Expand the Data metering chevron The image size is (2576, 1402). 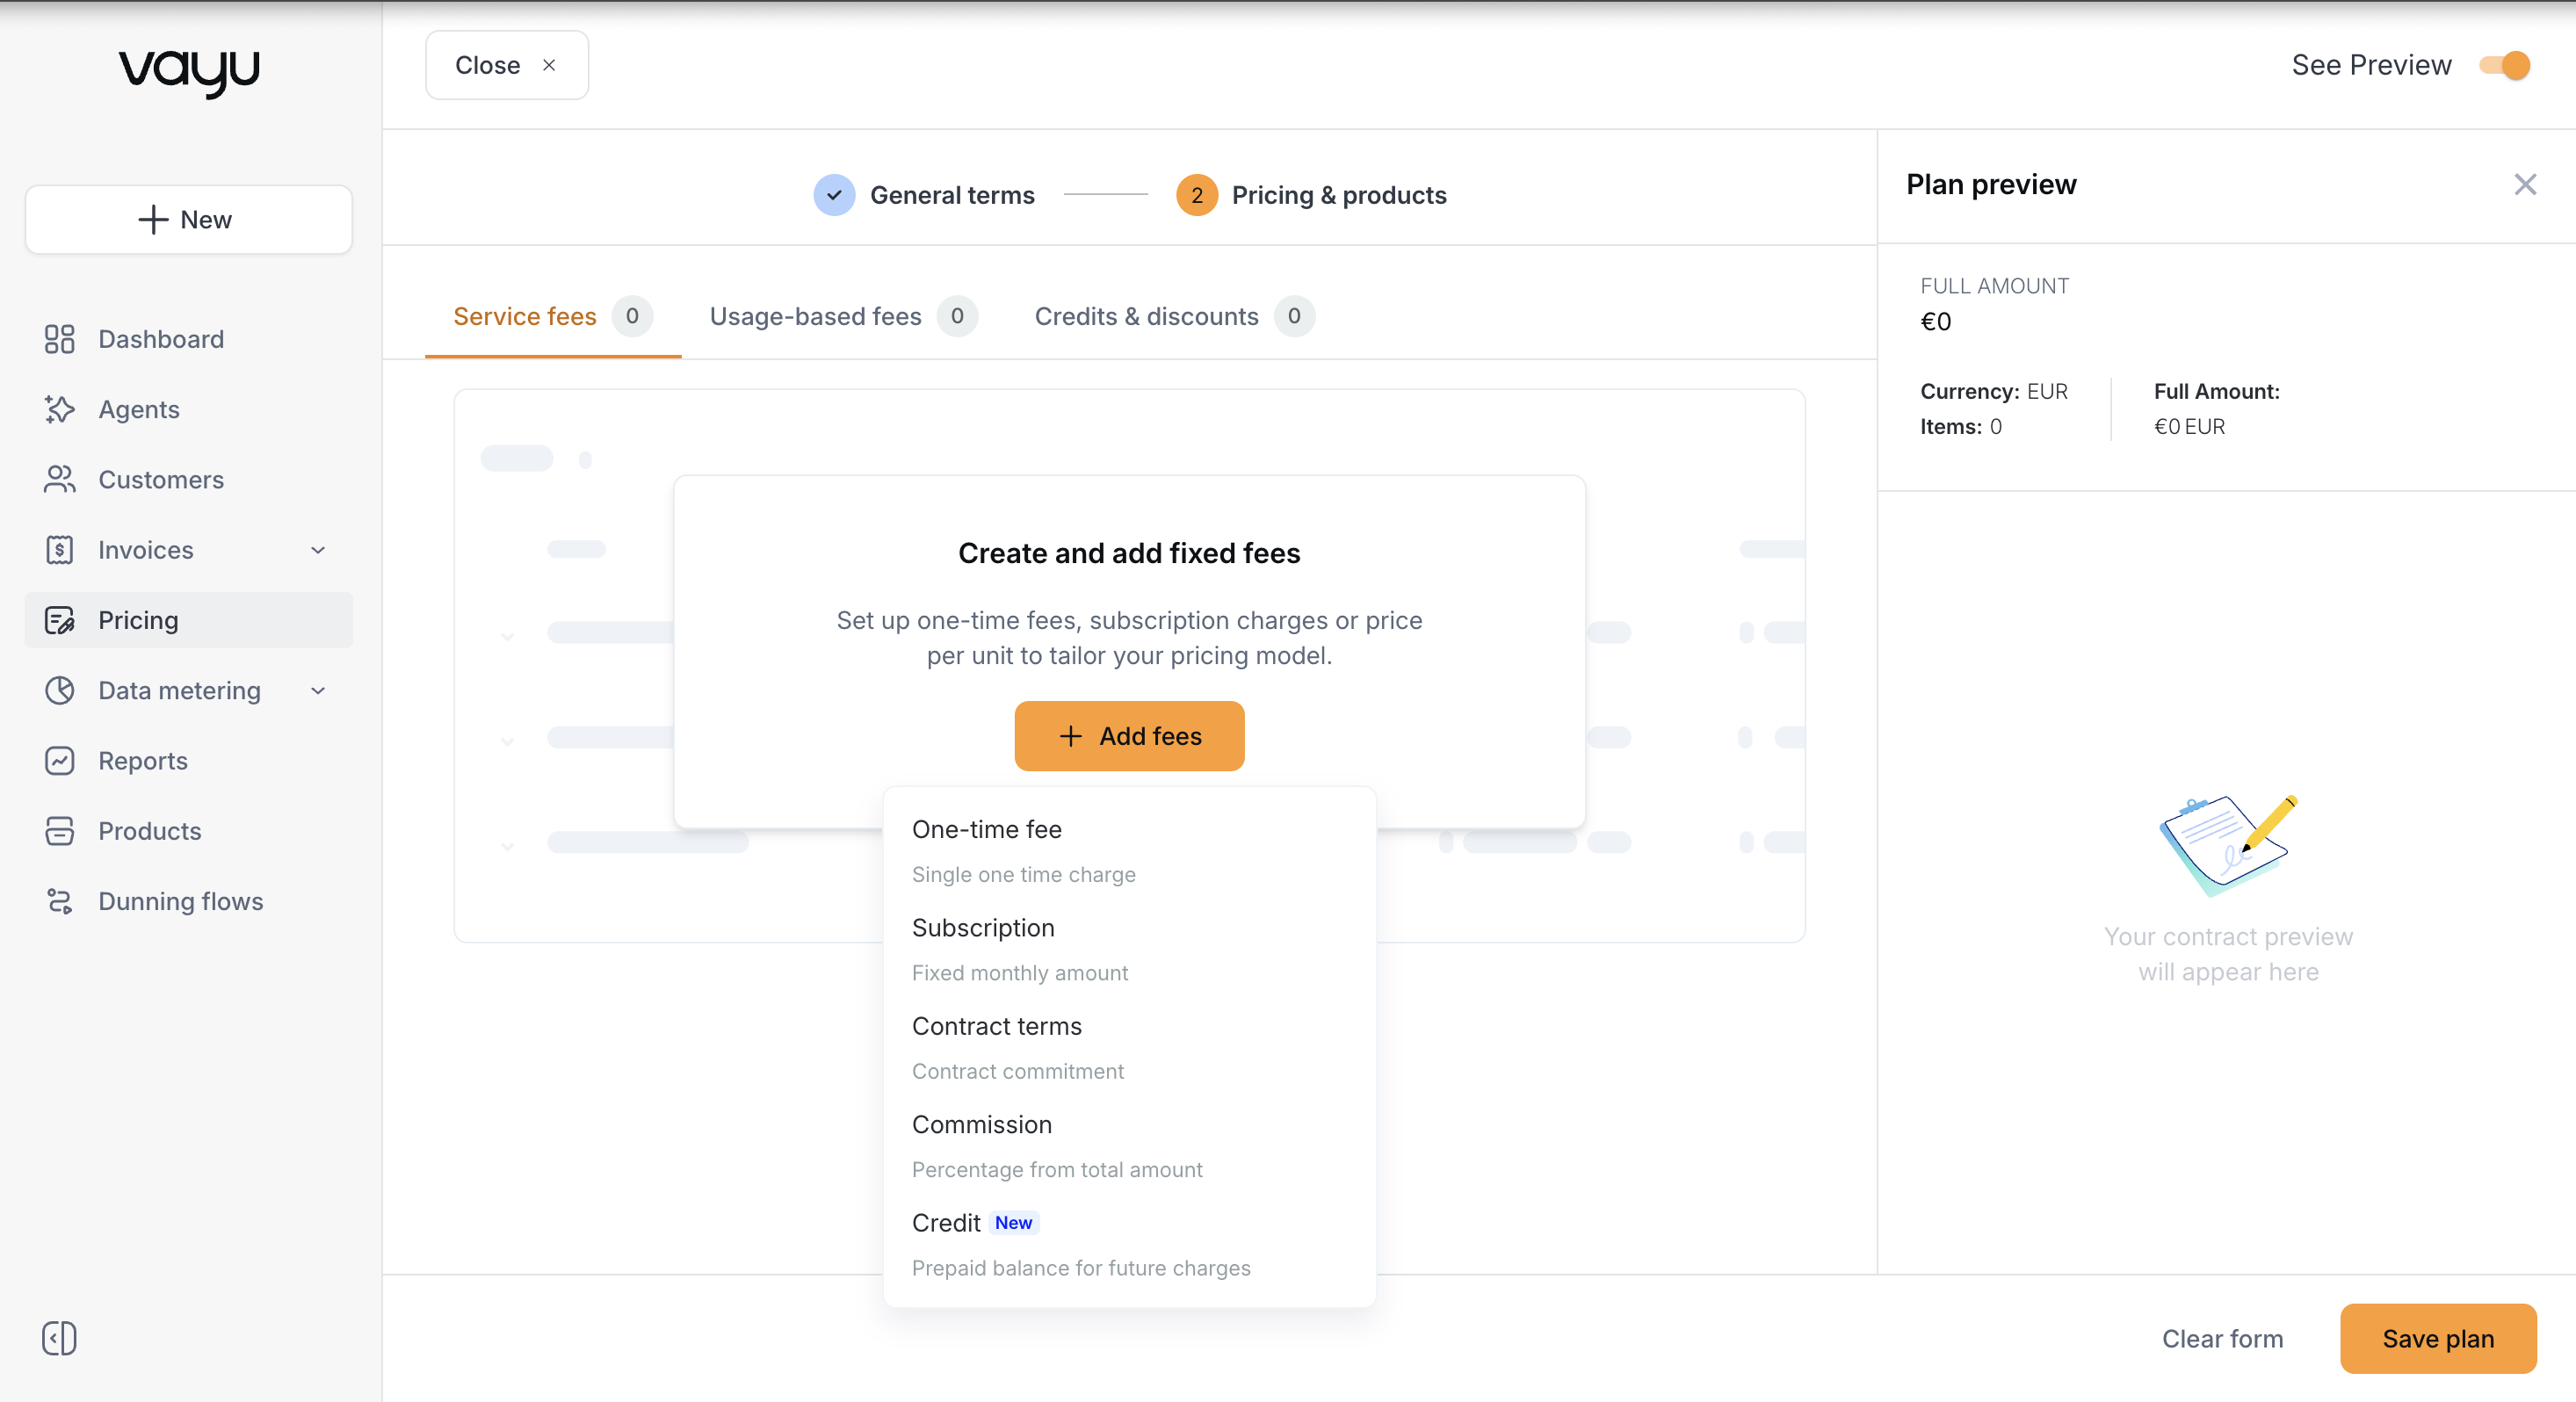click(x=318, y=690)
